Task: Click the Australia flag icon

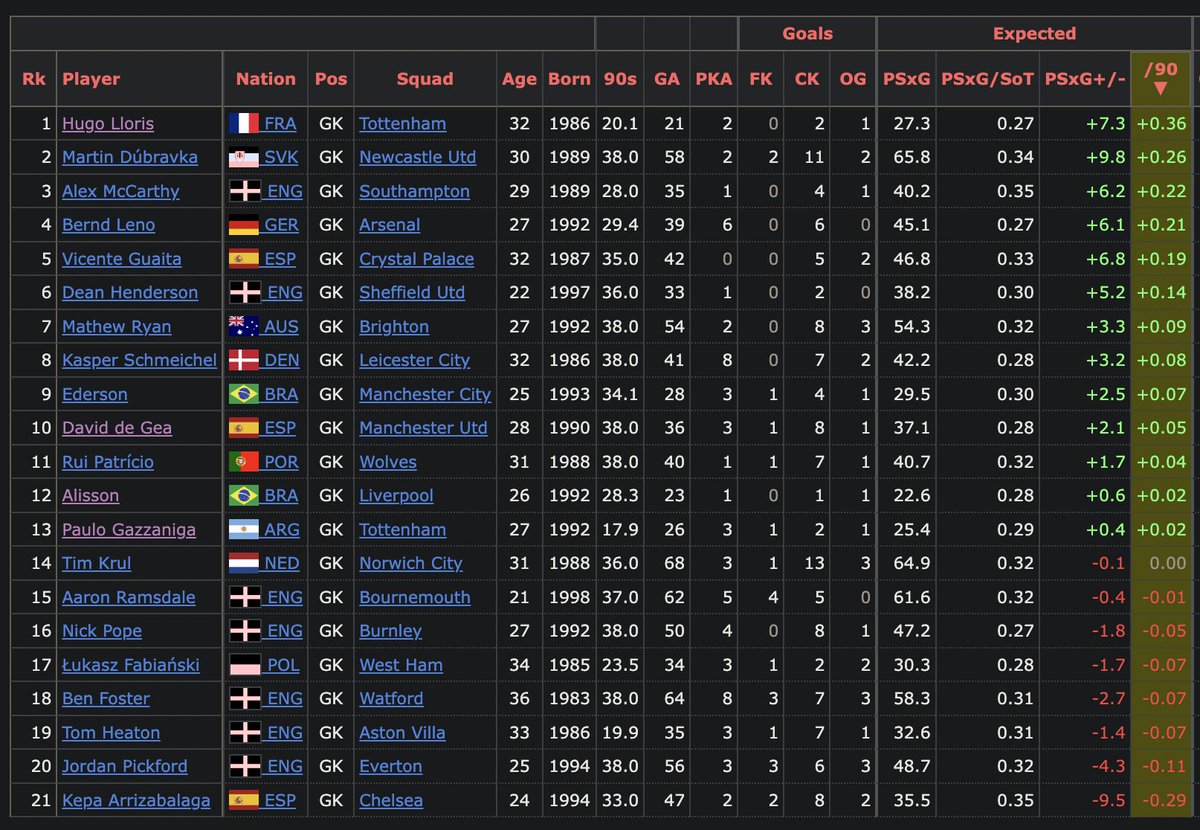Action: pyautogui.click(x=244, y=327)
